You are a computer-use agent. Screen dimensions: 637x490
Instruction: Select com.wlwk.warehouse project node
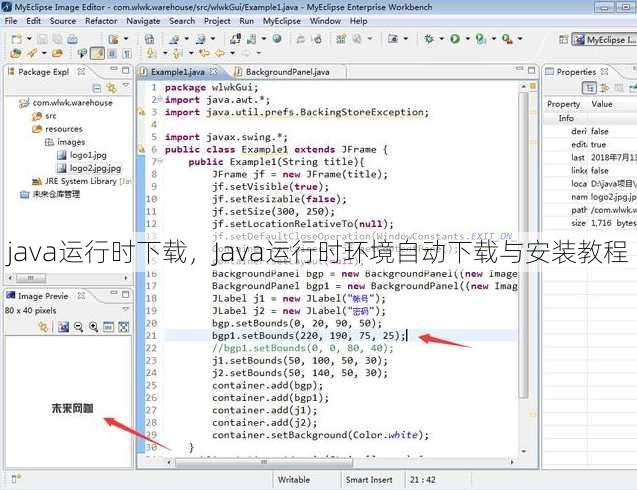coord(72,103)
